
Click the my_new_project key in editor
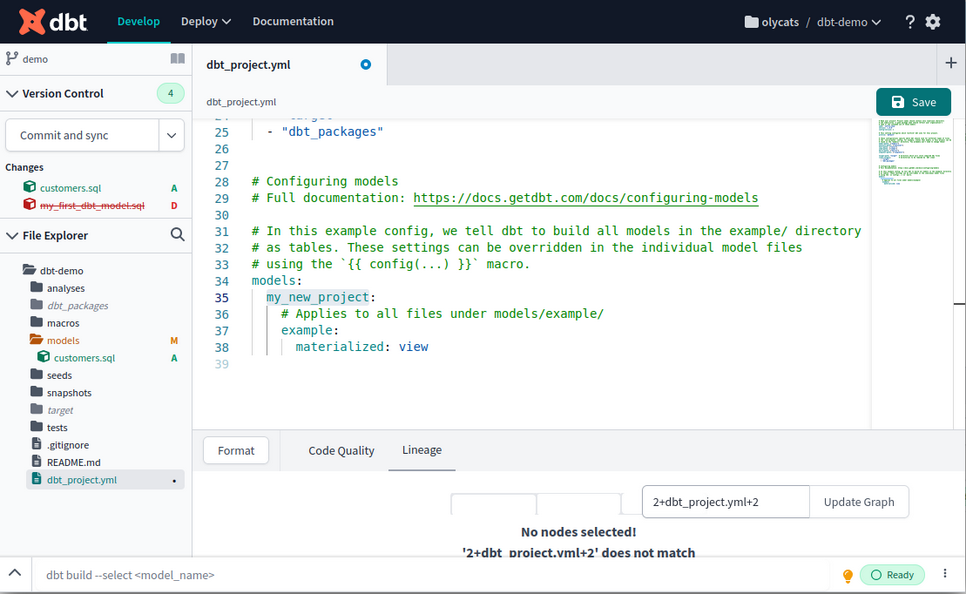(317, 297)
